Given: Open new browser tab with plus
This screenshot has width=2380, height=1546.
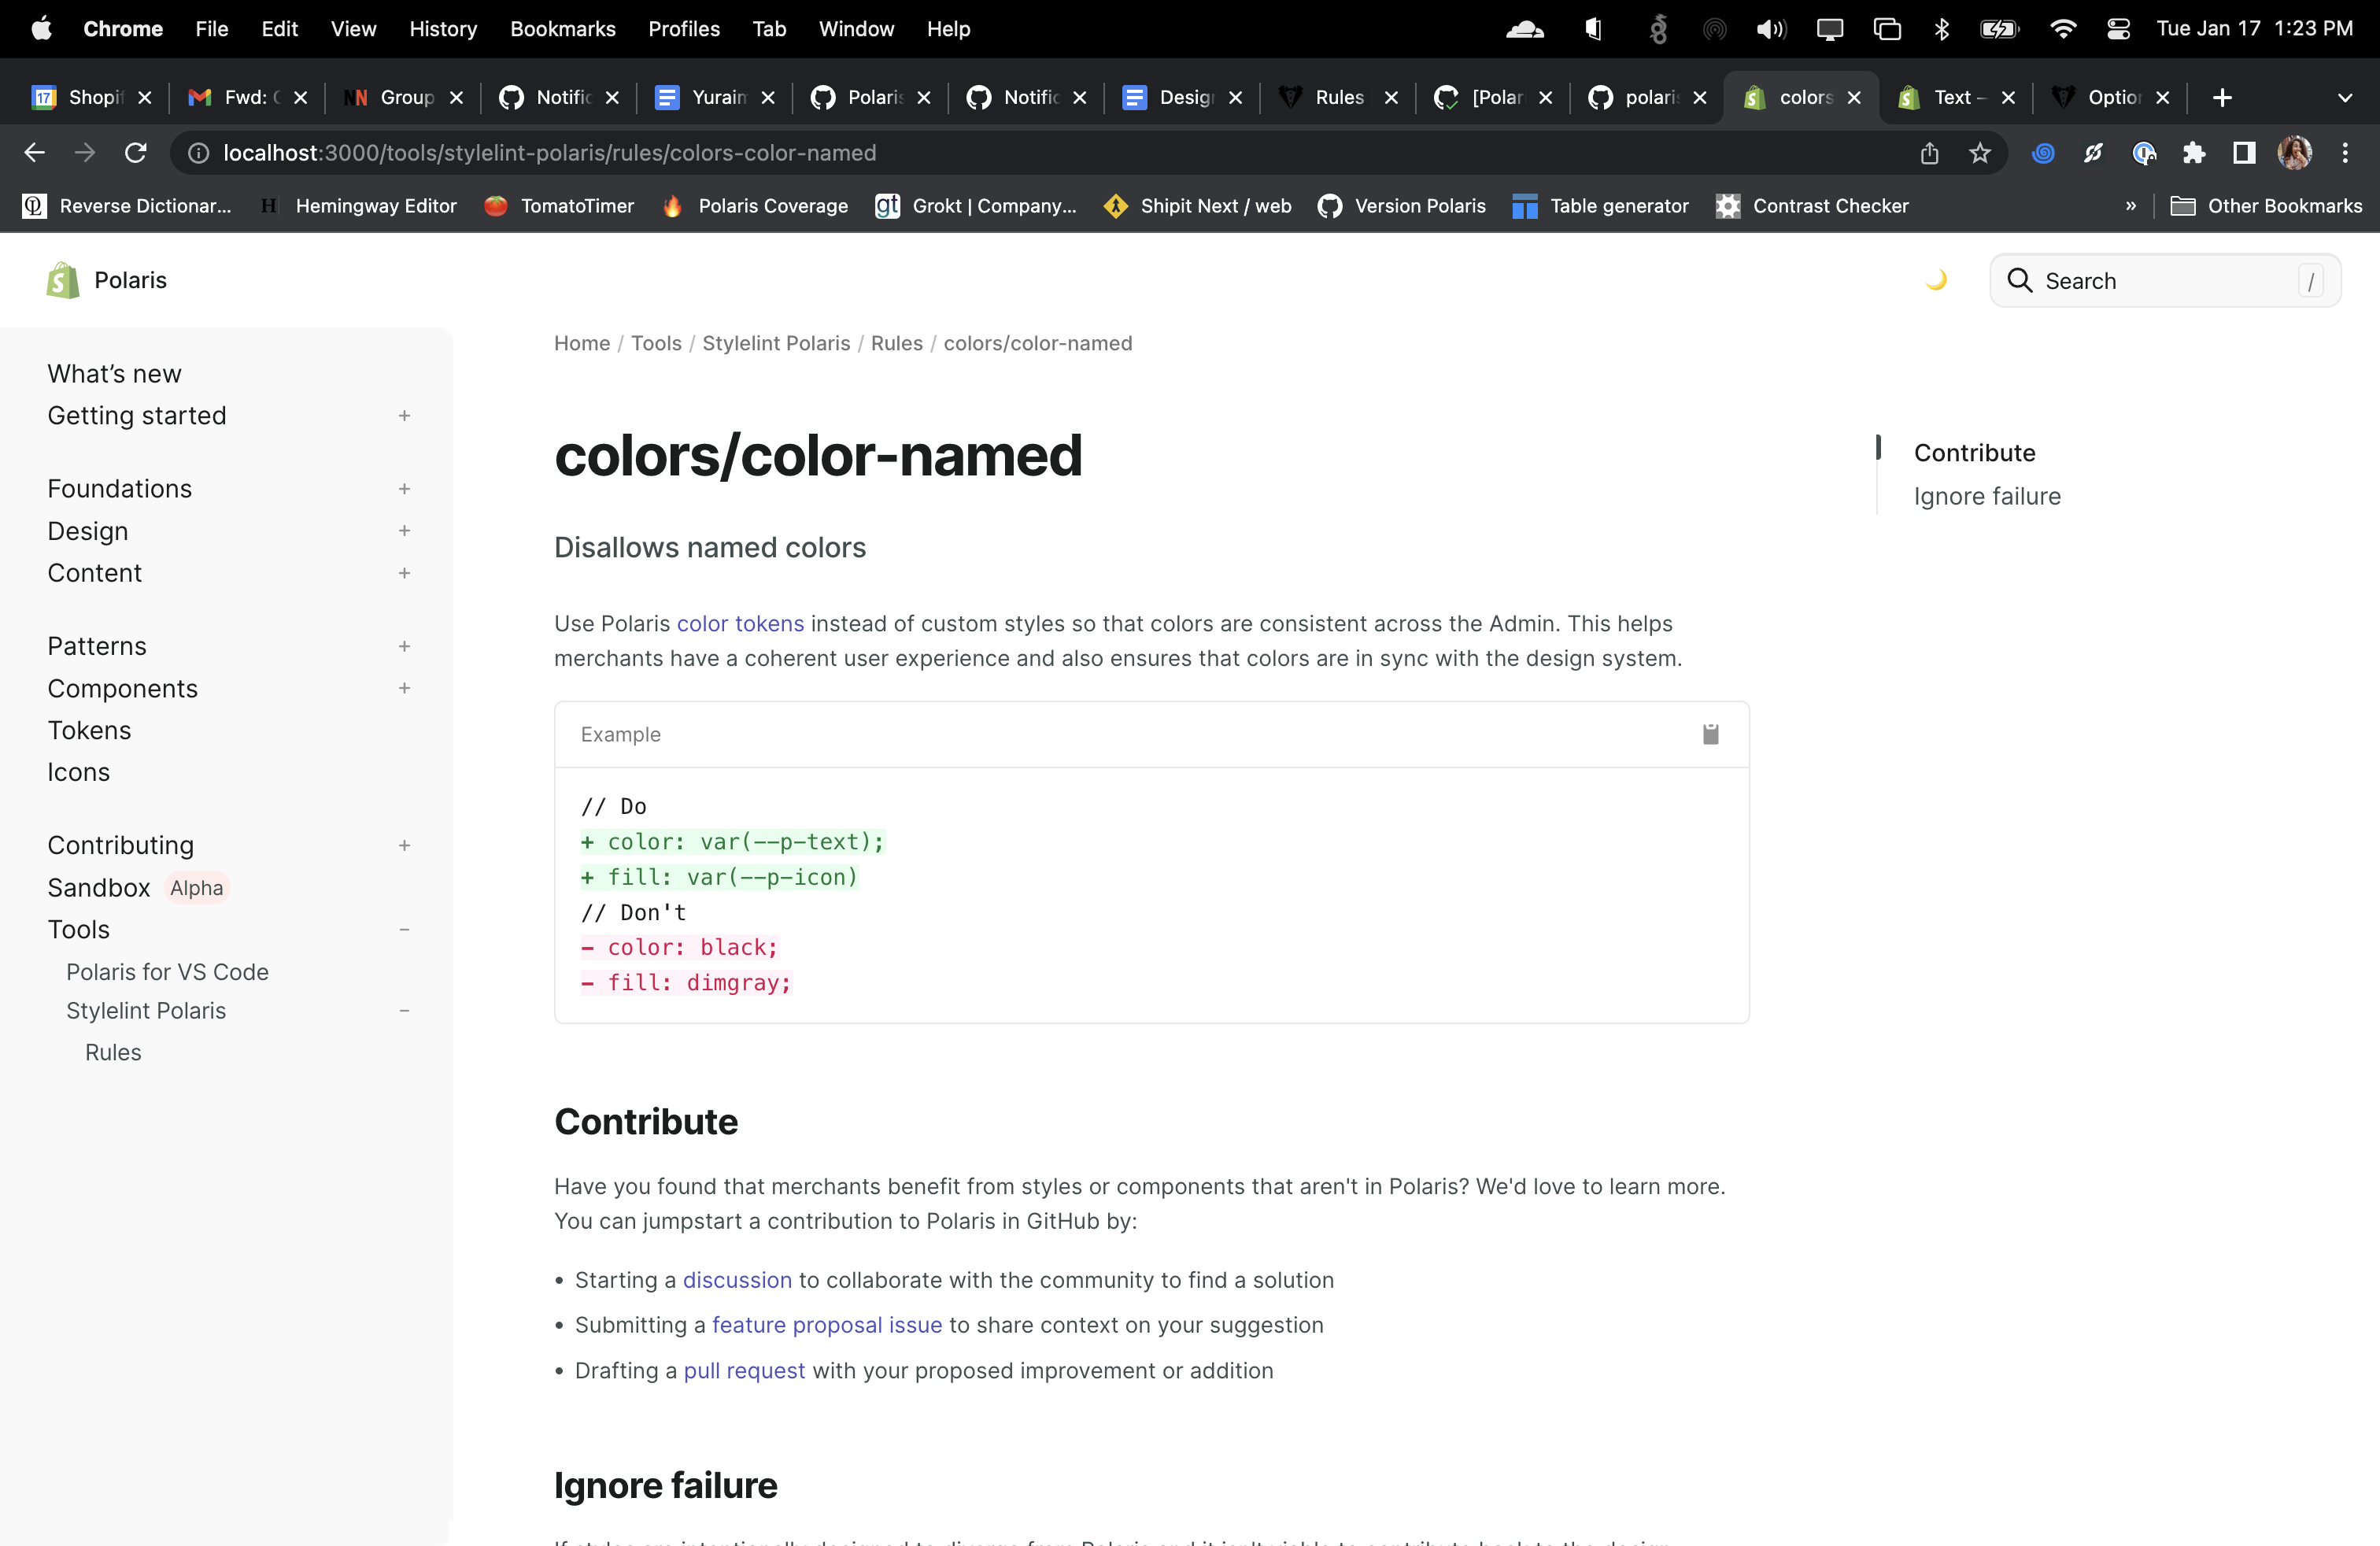Looking at the screenshot, I should pos(2222,97).
